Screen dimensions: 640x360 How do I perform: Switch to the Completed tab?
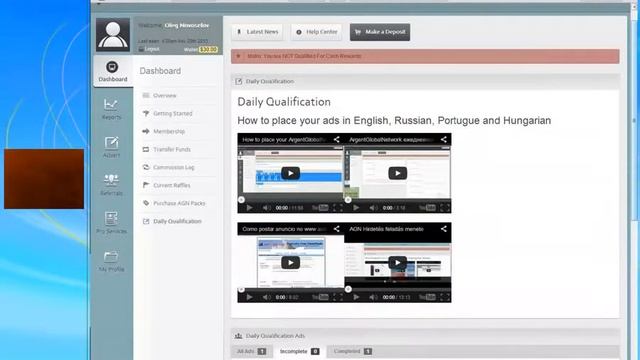pyautogui.click(x=352, y=351)
